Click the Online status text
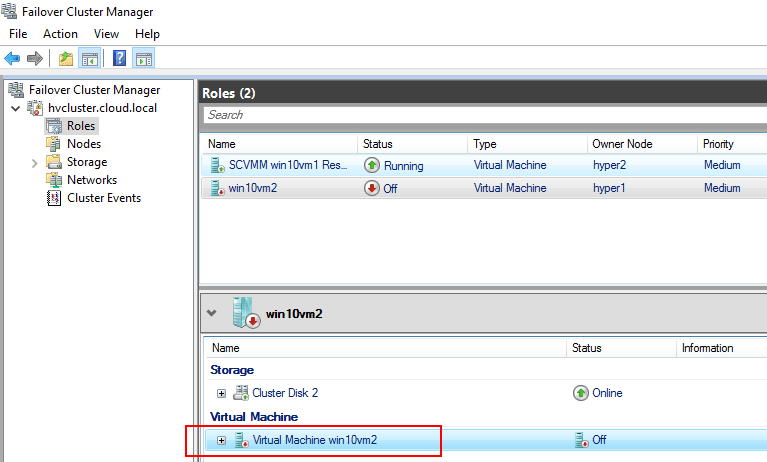The image size is (767, 462). (607, 393)
